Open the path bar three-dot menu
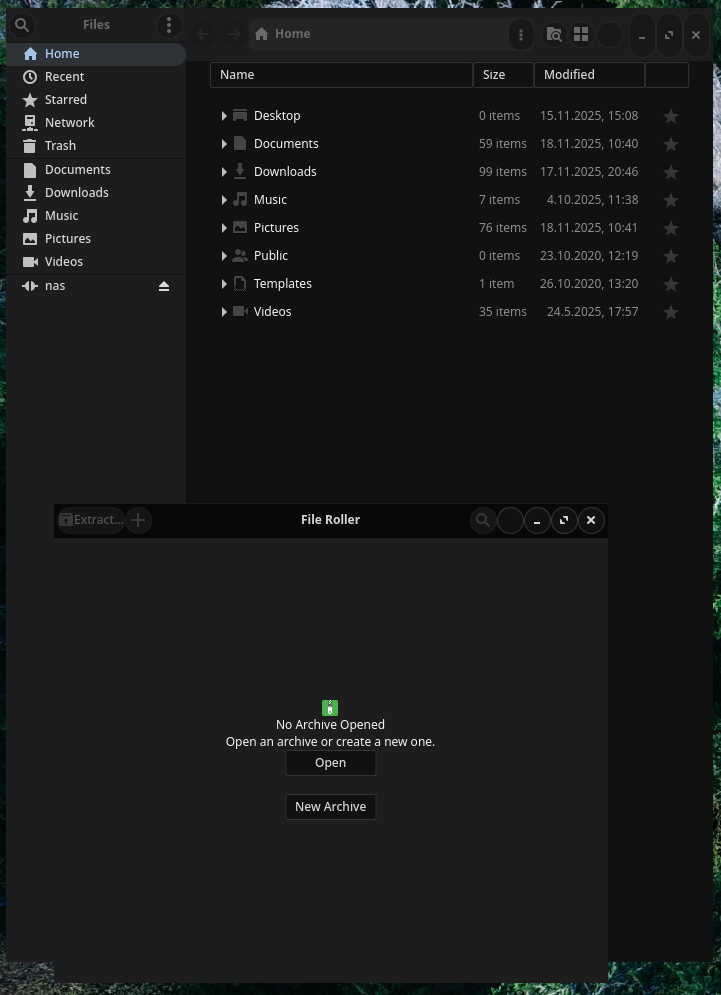This screenshot has height=995, width=721. 520,35
